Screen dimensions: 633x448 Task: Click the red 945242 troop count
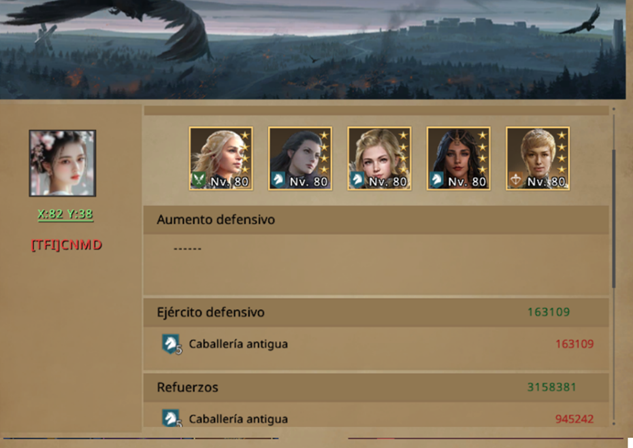pyautogui.click(x=574, y=419)
